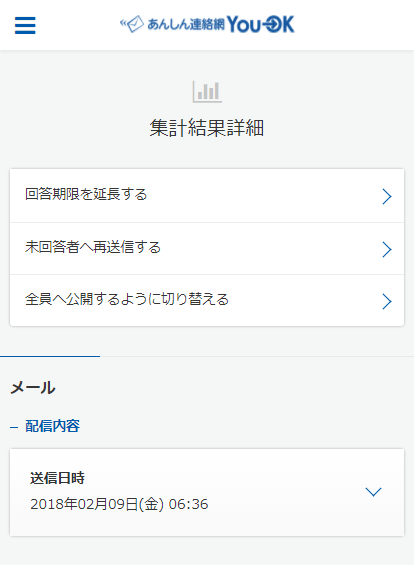Select the 回答期限を延長する menu item

207,196
